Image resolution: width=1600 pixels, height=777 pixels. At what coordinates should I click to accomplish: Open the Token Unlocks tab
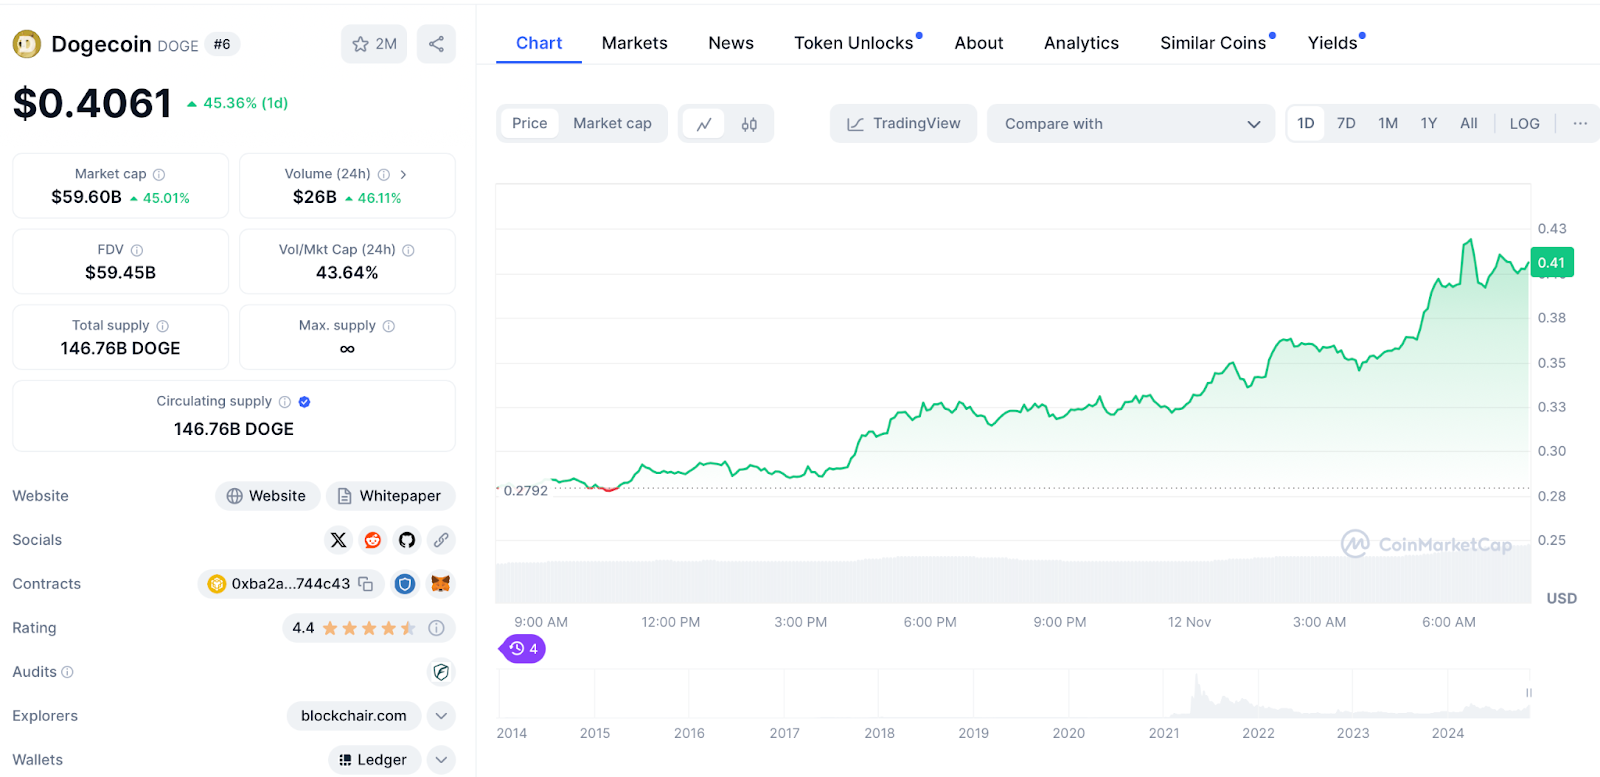pyautogui.click(x=854, y=43)
